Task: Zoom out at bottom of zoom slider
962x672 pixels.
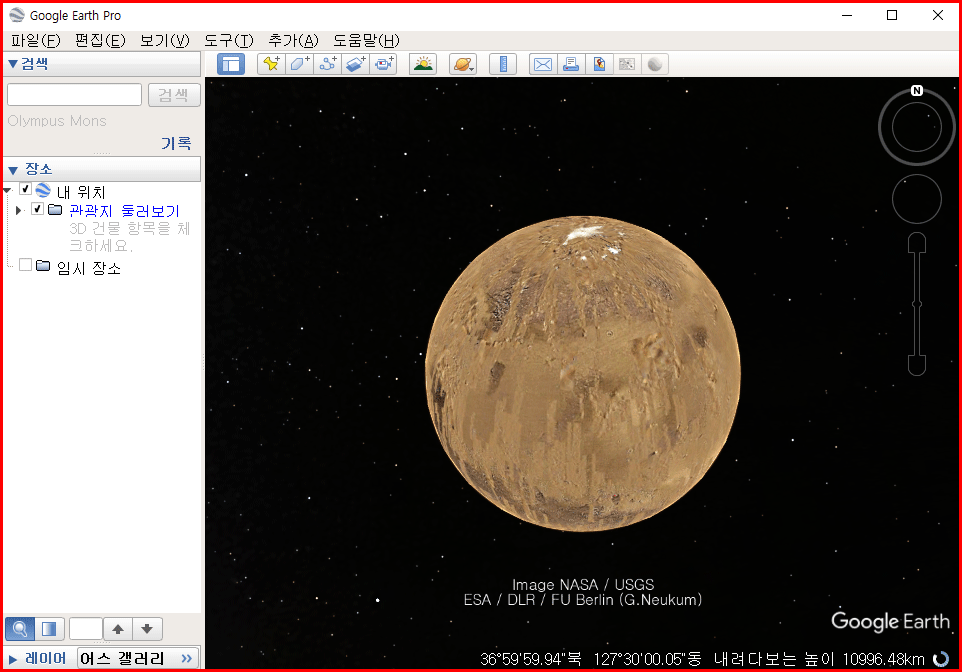Action: tap(917, 365)
